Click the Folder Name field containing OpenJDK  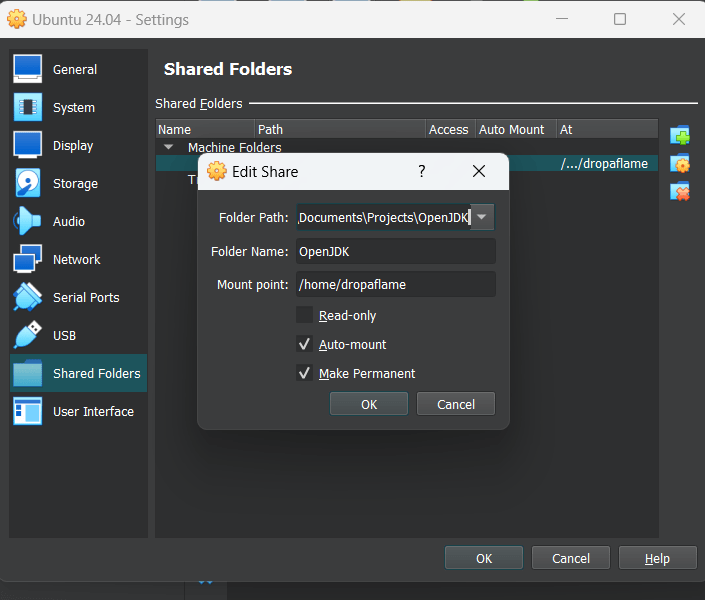[396, 251]
